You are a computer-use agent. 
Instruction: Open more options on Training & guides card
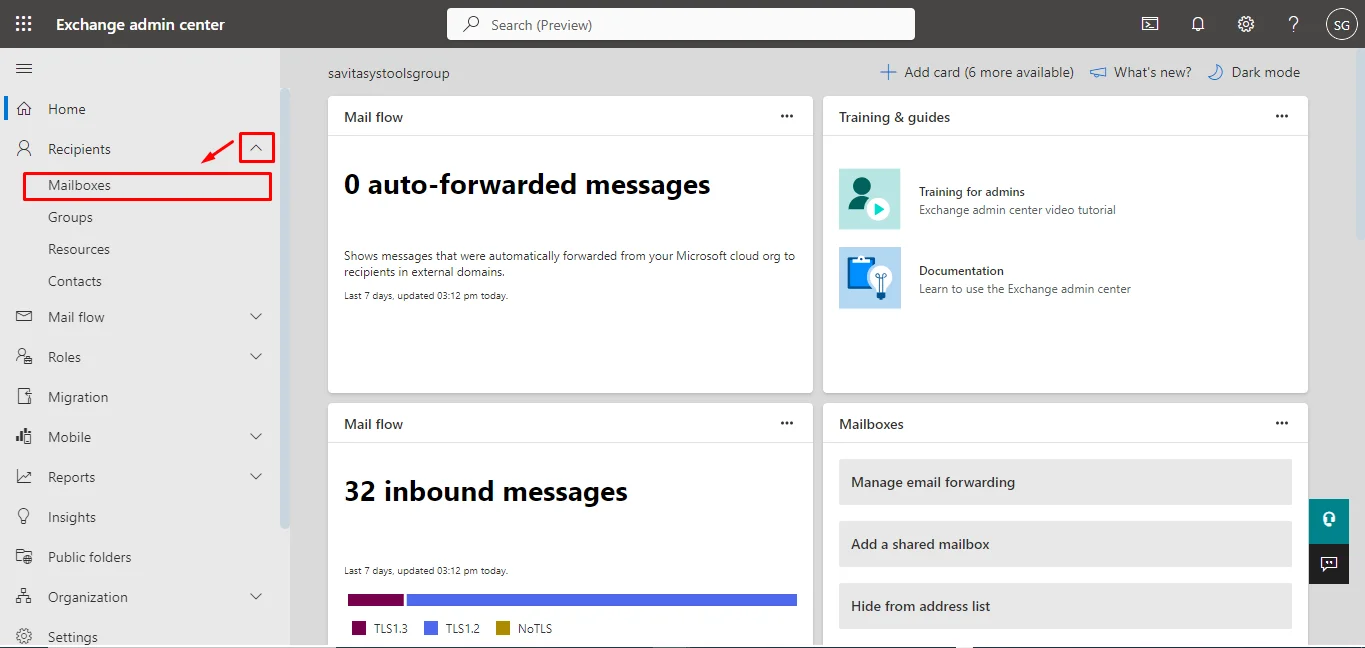[x=1282, y=116]
